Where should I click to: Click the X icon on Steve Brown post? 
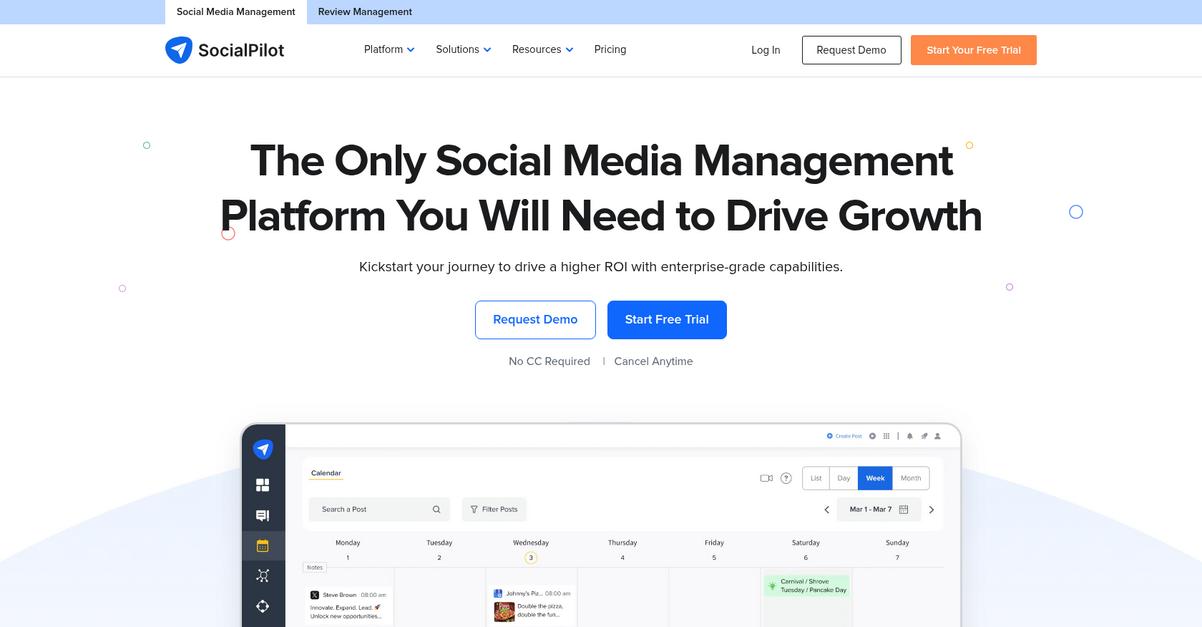coord(315,594)
